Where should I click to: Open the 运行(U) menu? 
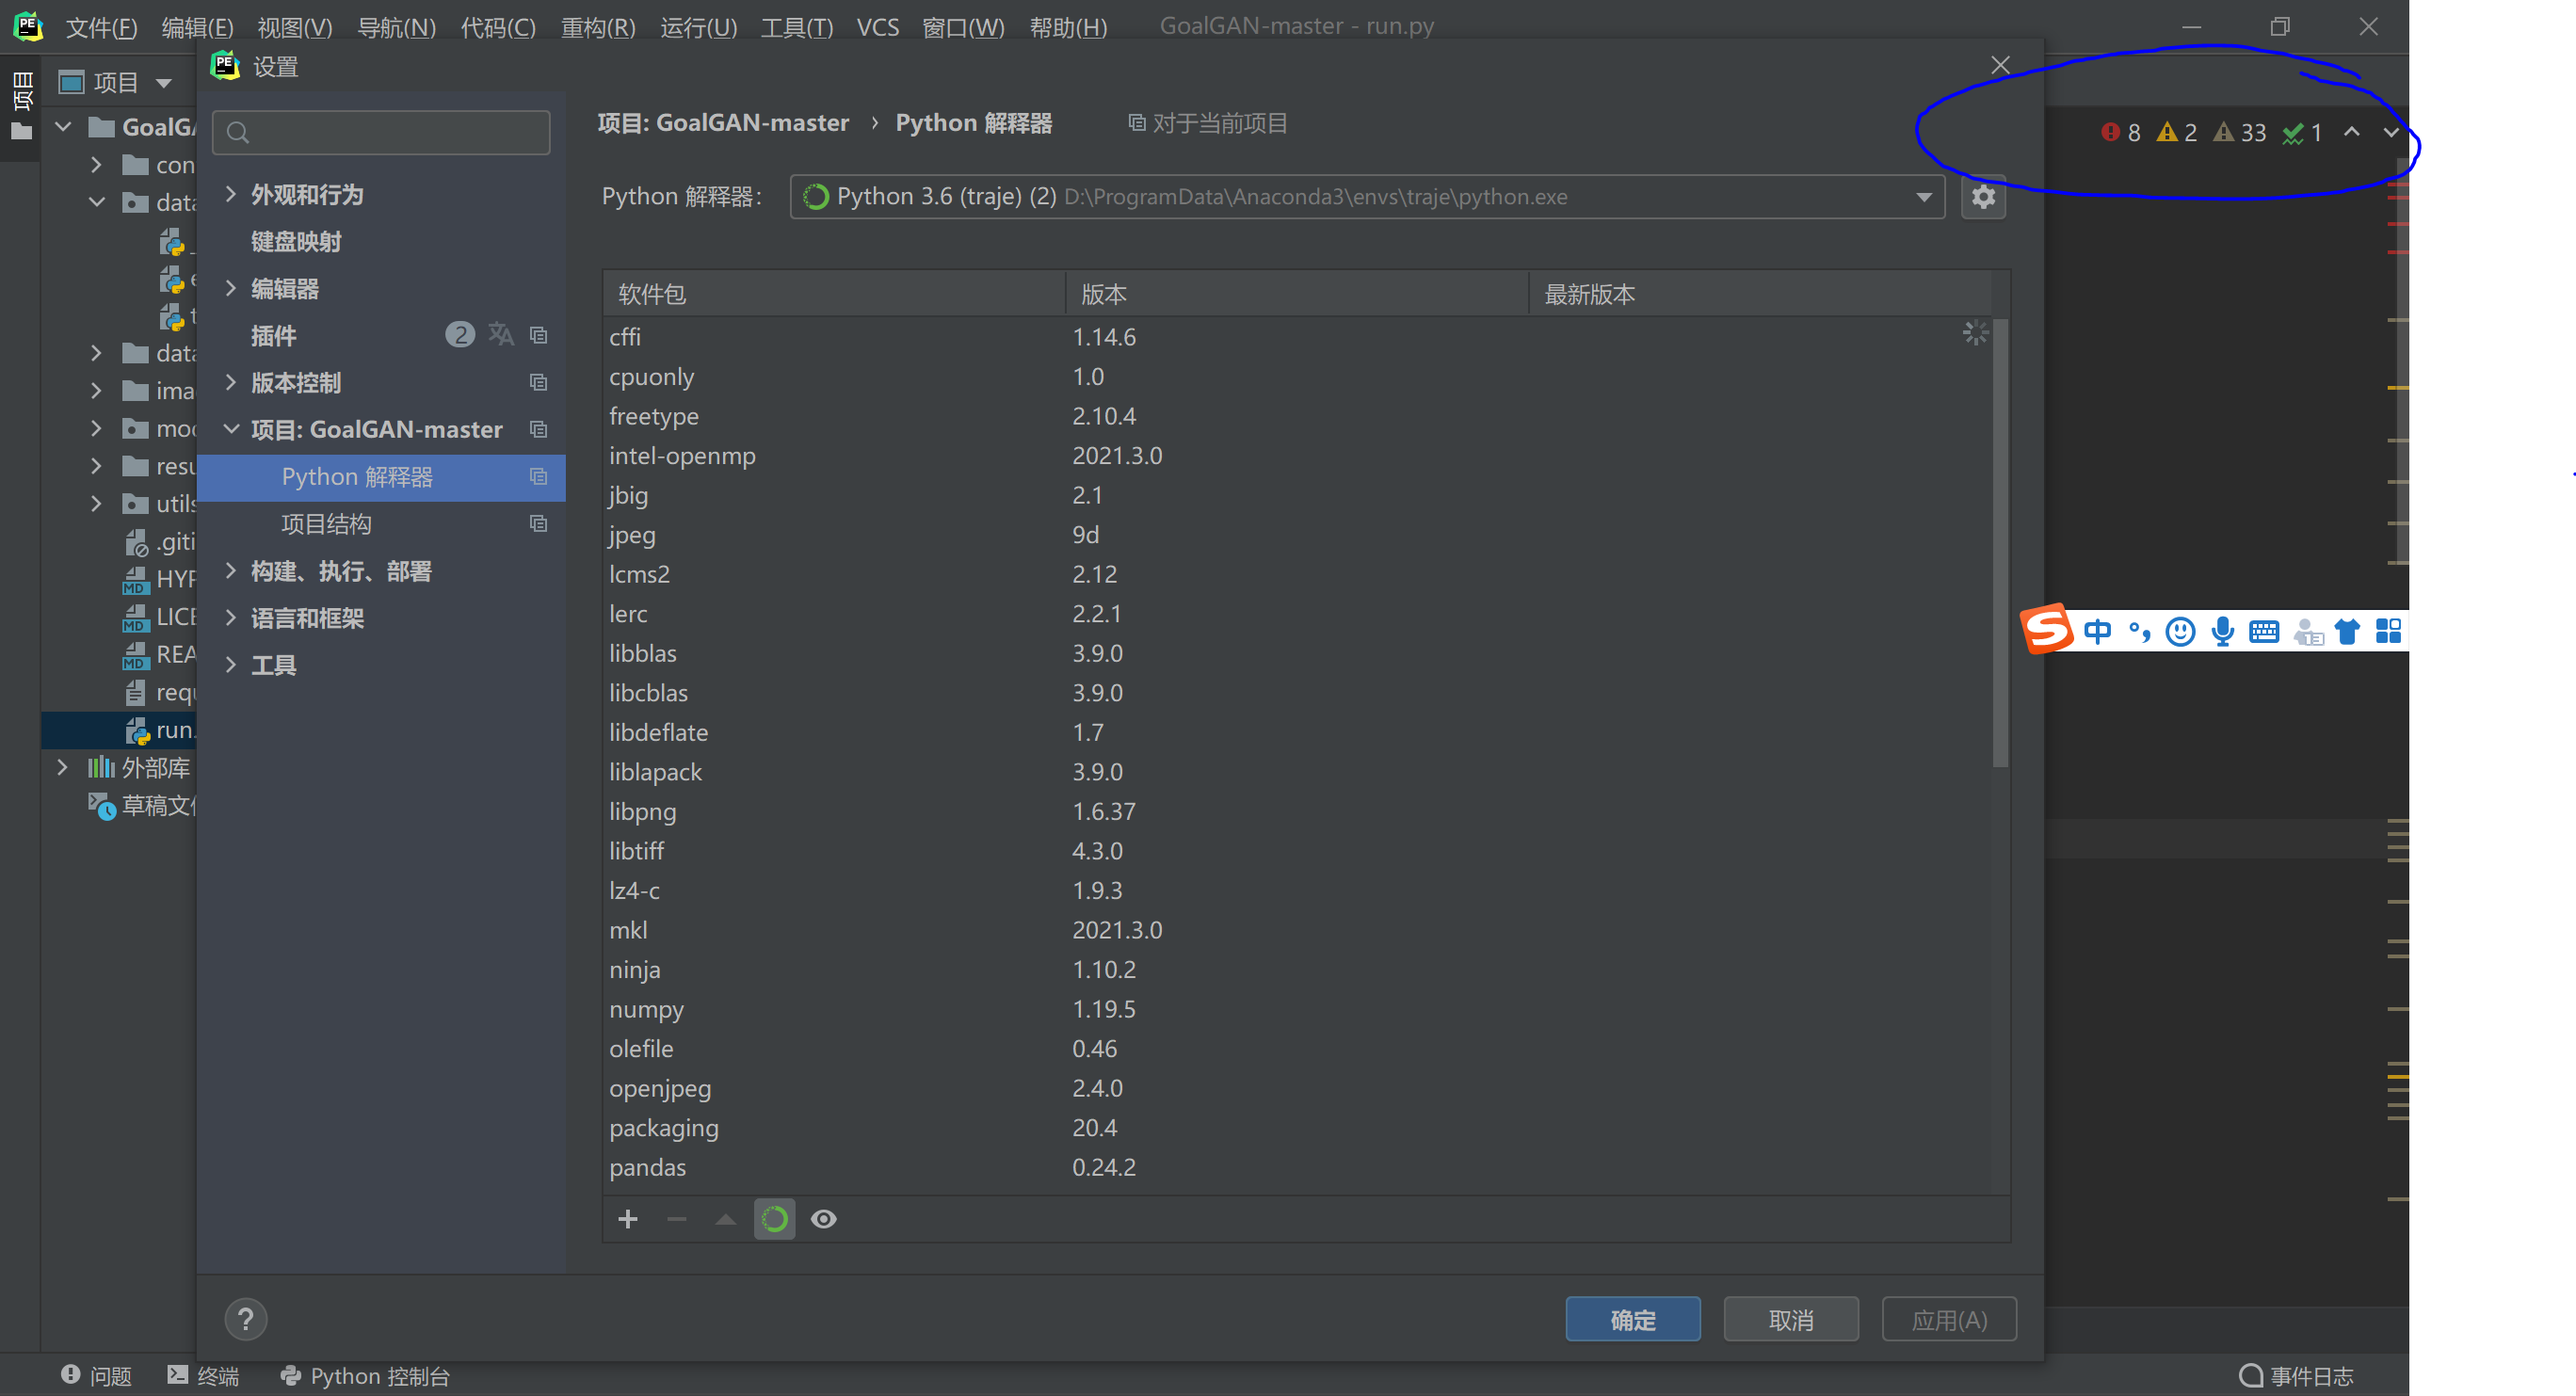(698, 27)
